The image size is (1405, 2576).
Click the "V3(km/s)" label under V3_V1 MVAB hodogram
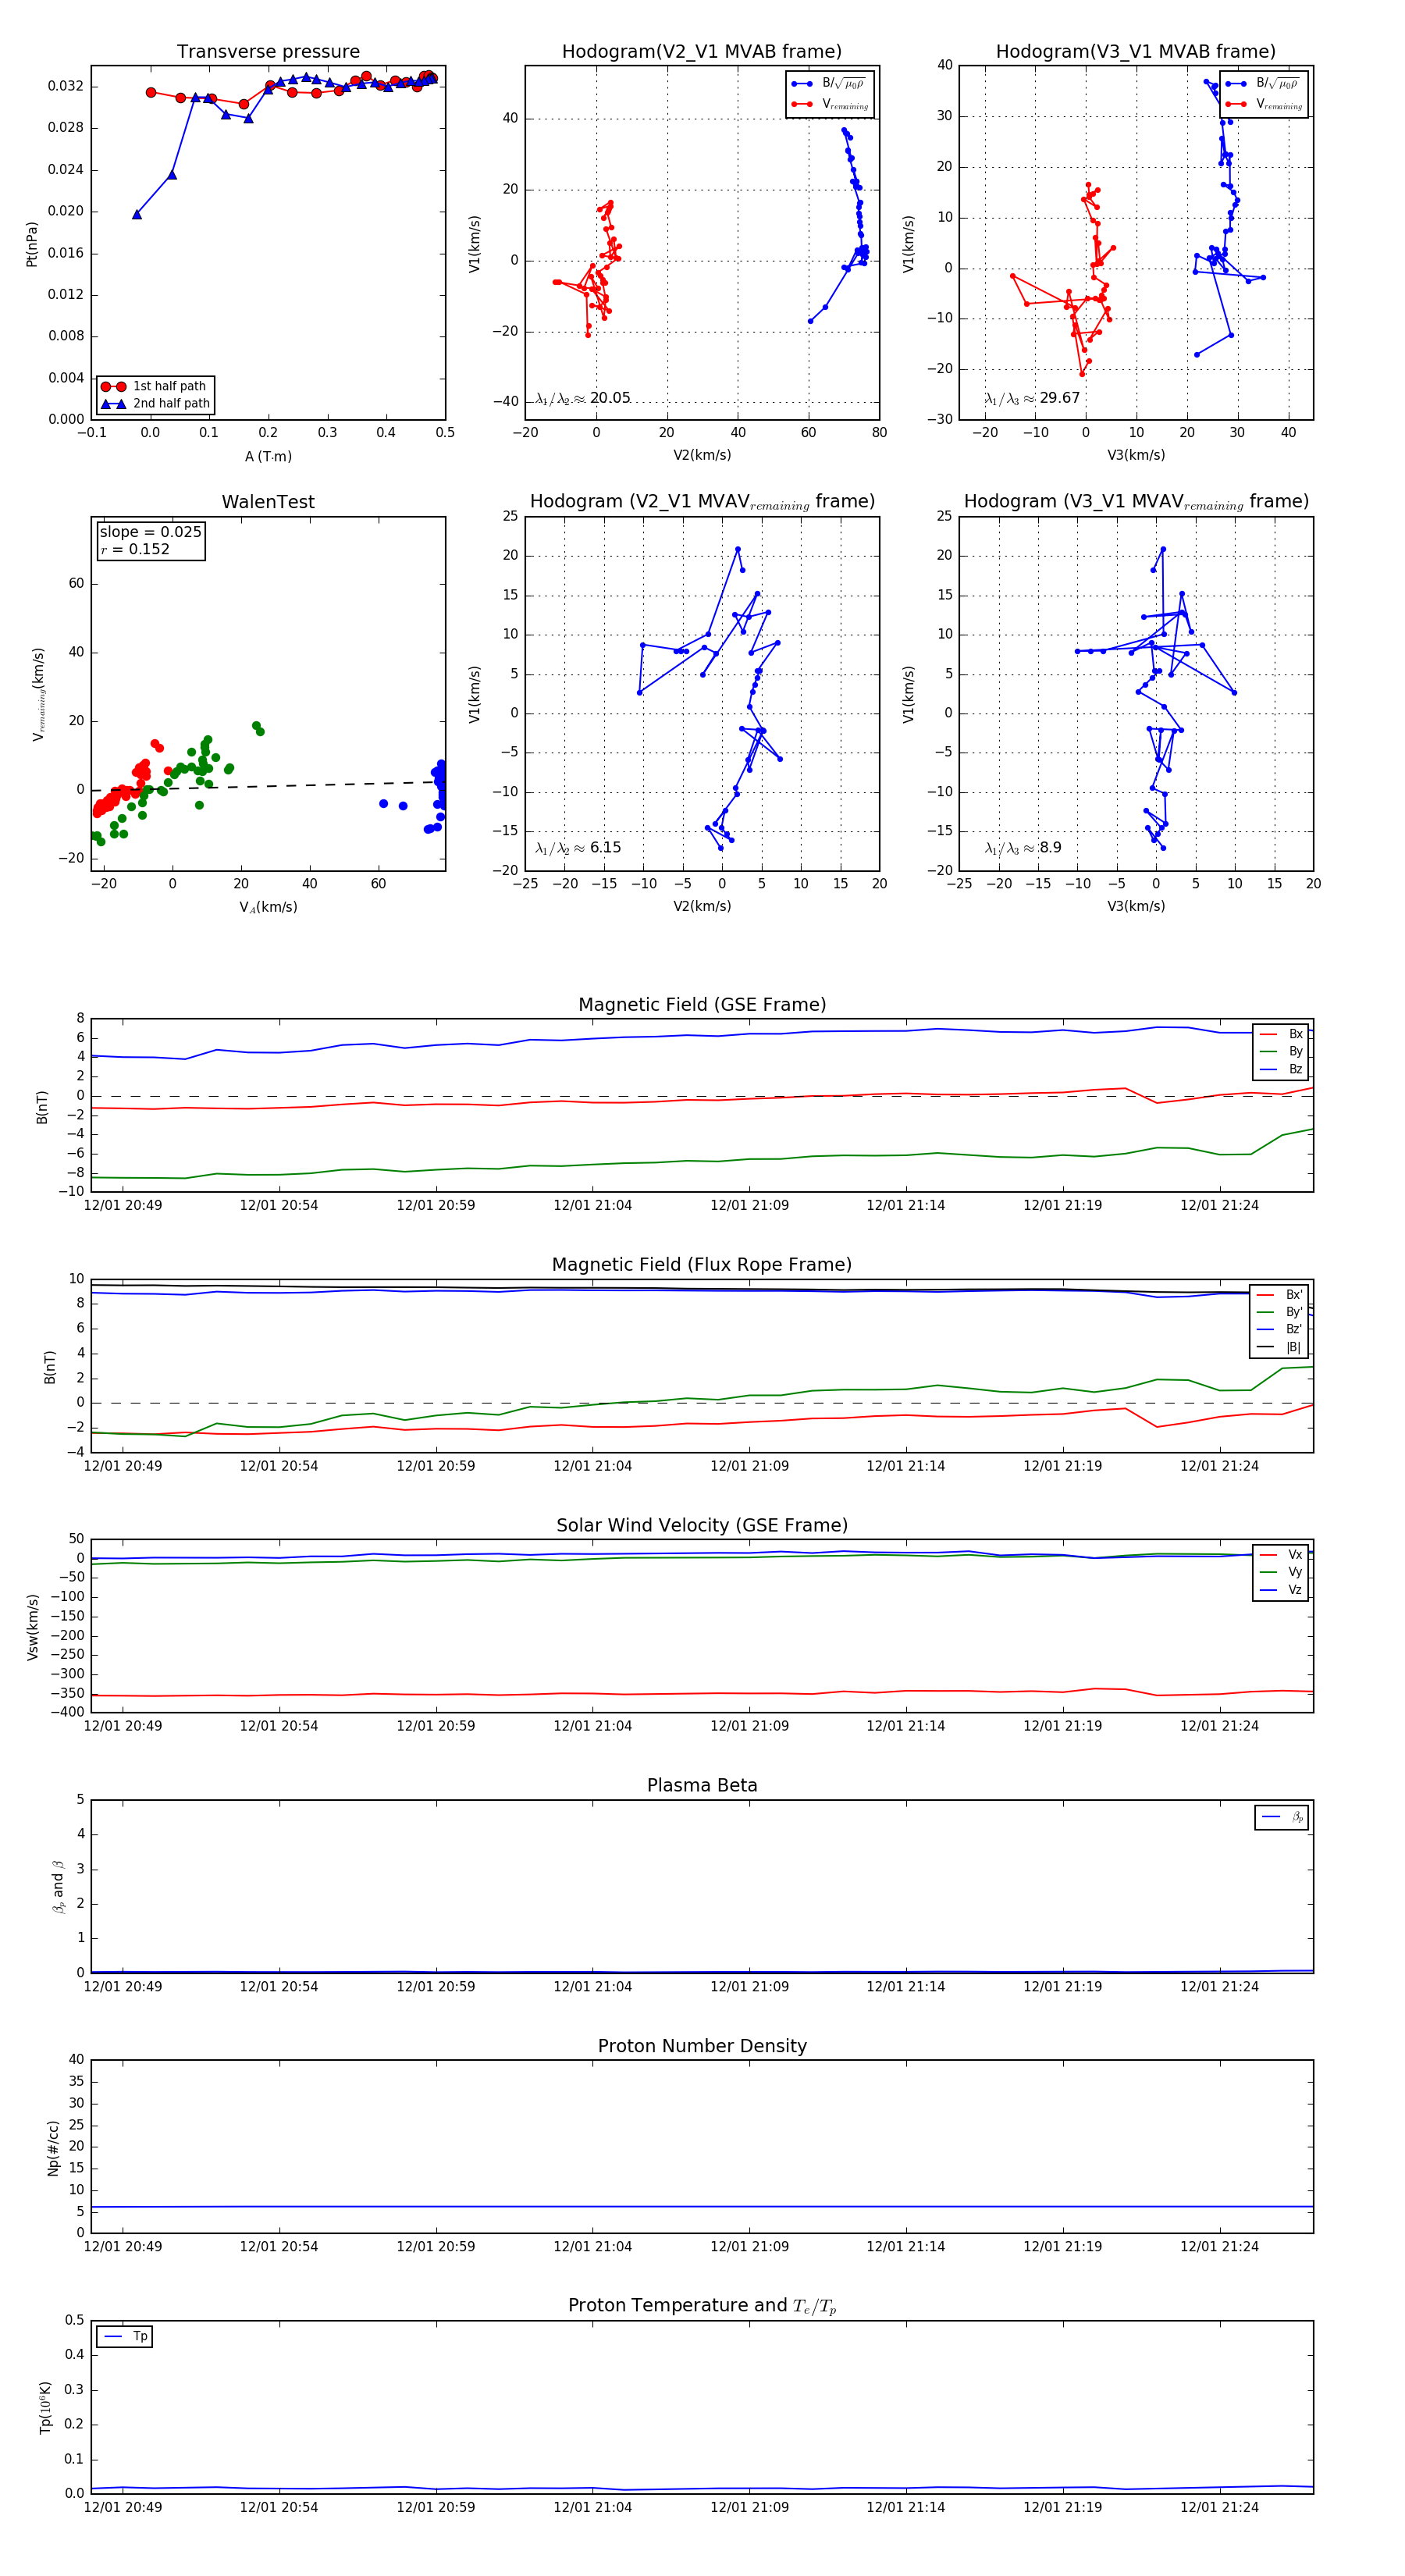pos(1136,455)
